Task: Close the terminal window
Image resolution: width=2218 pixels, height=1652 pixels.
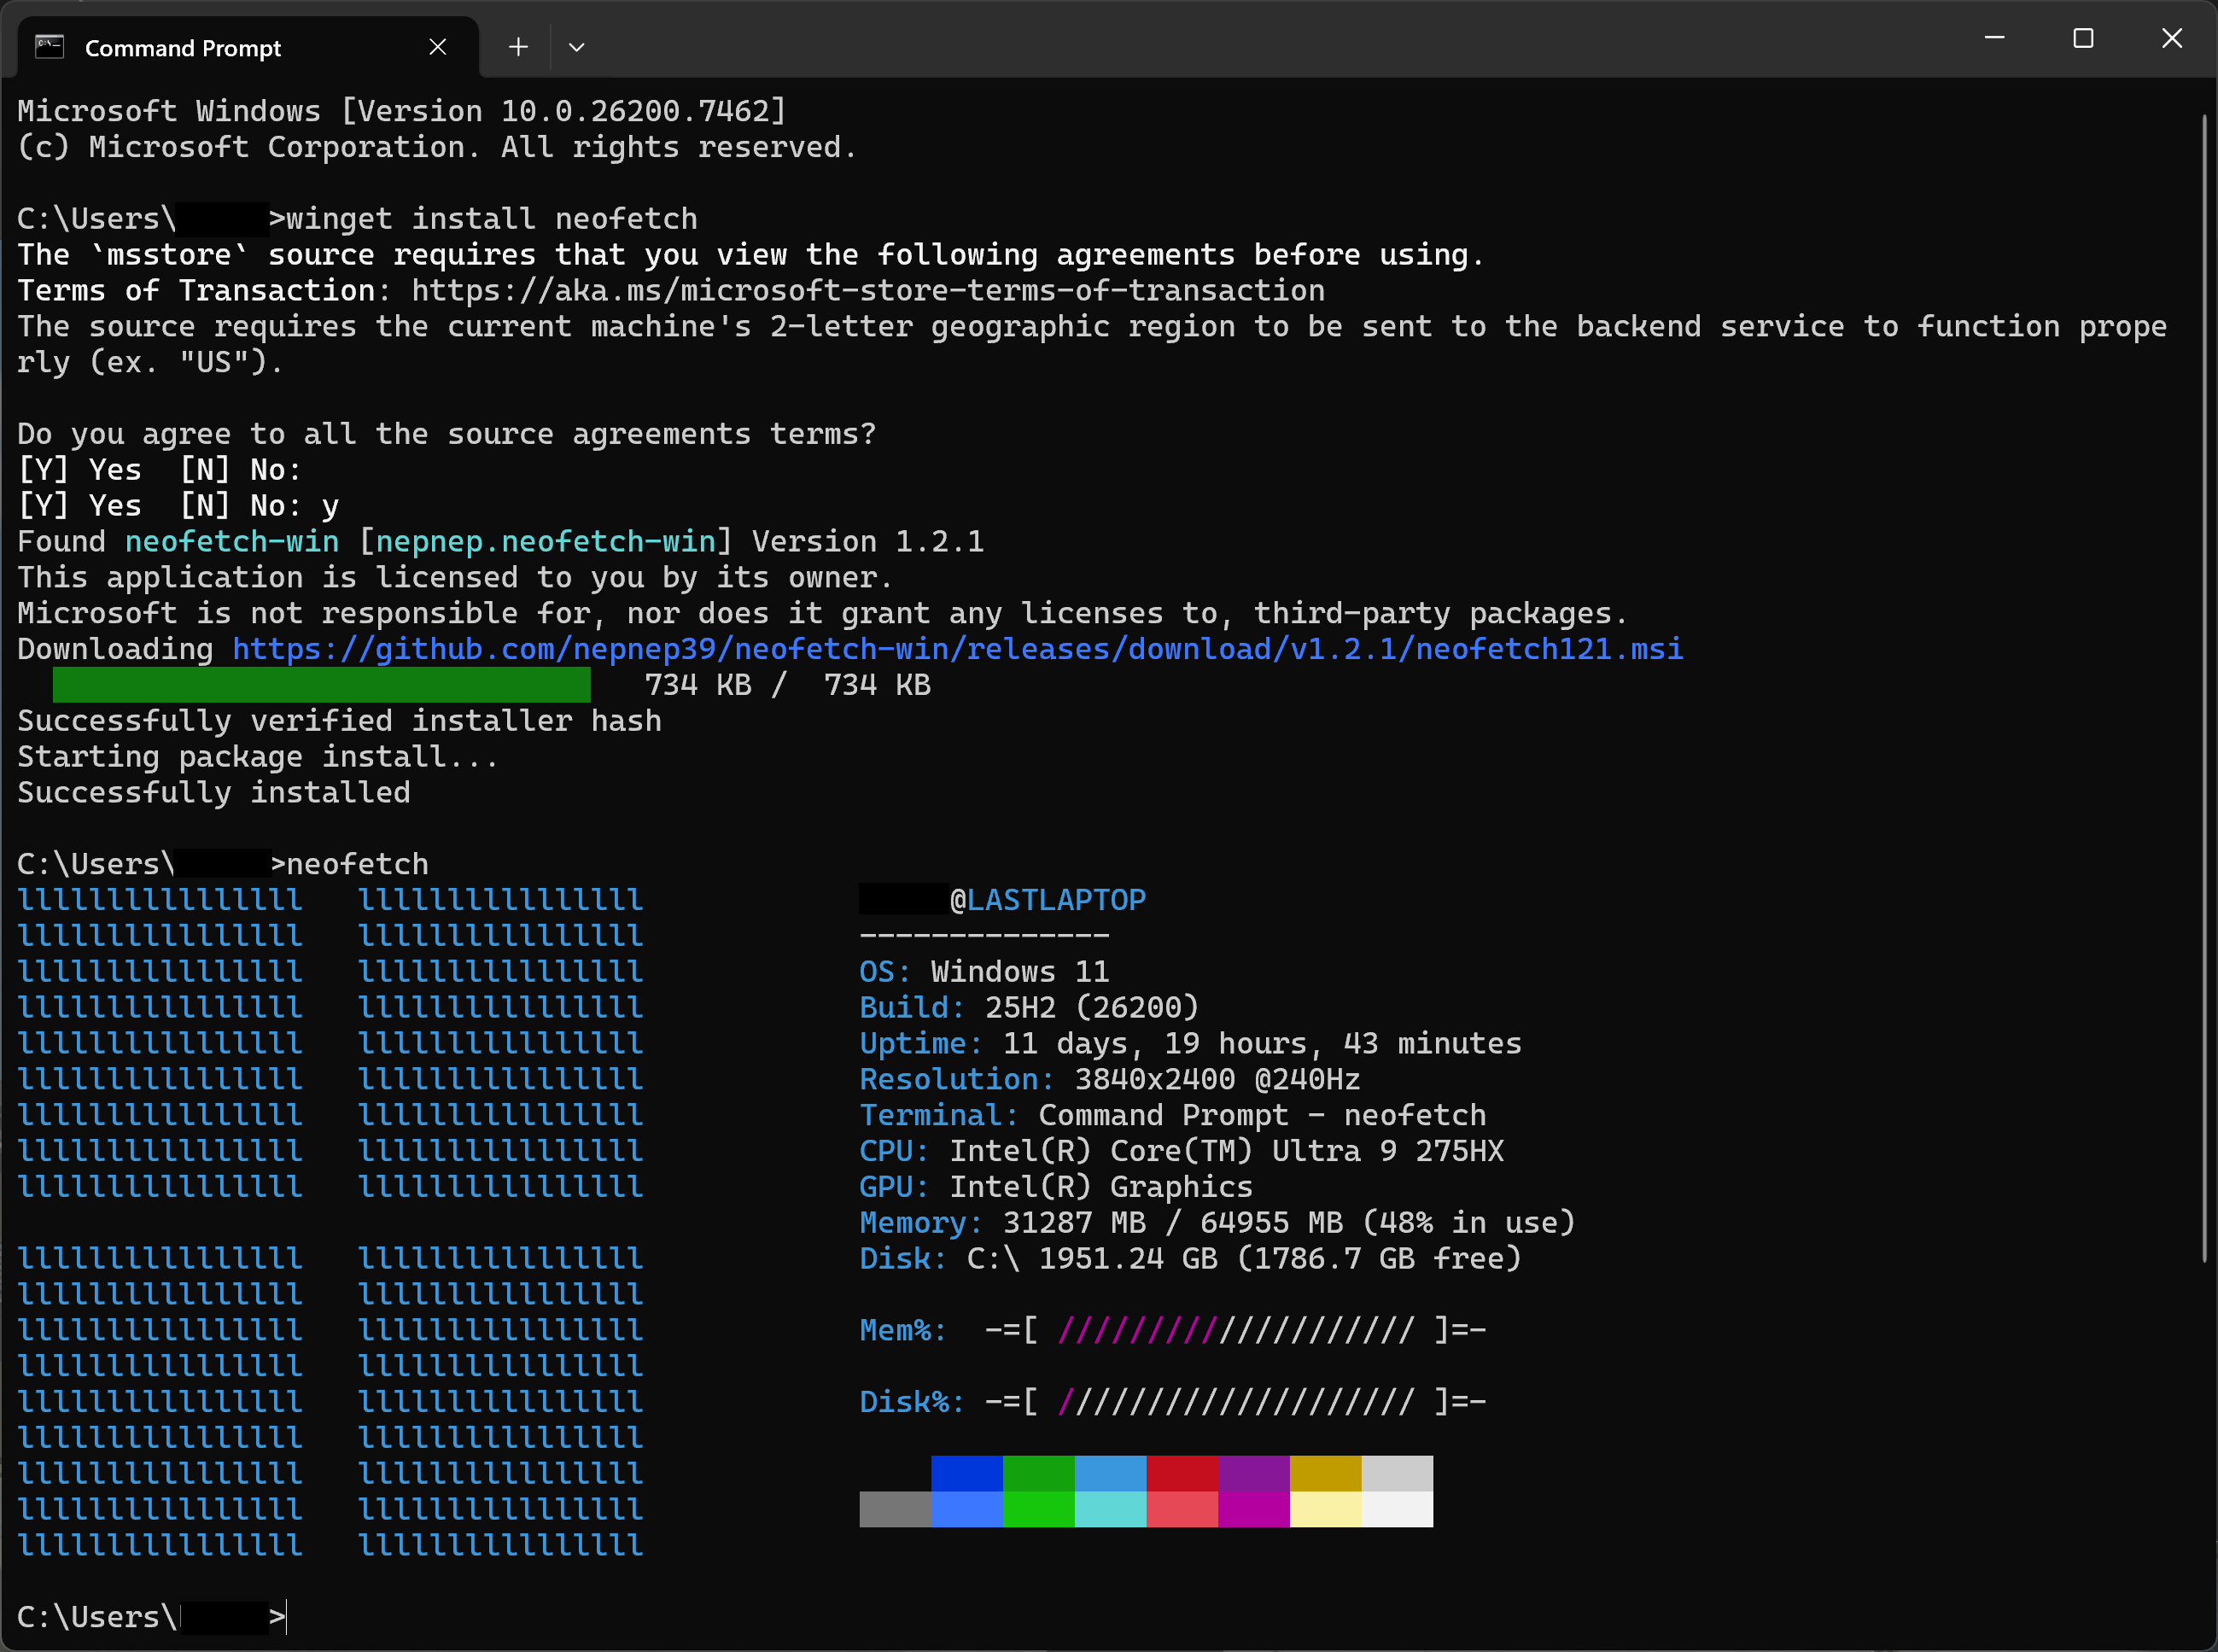Action: (x=2171, y=38)
